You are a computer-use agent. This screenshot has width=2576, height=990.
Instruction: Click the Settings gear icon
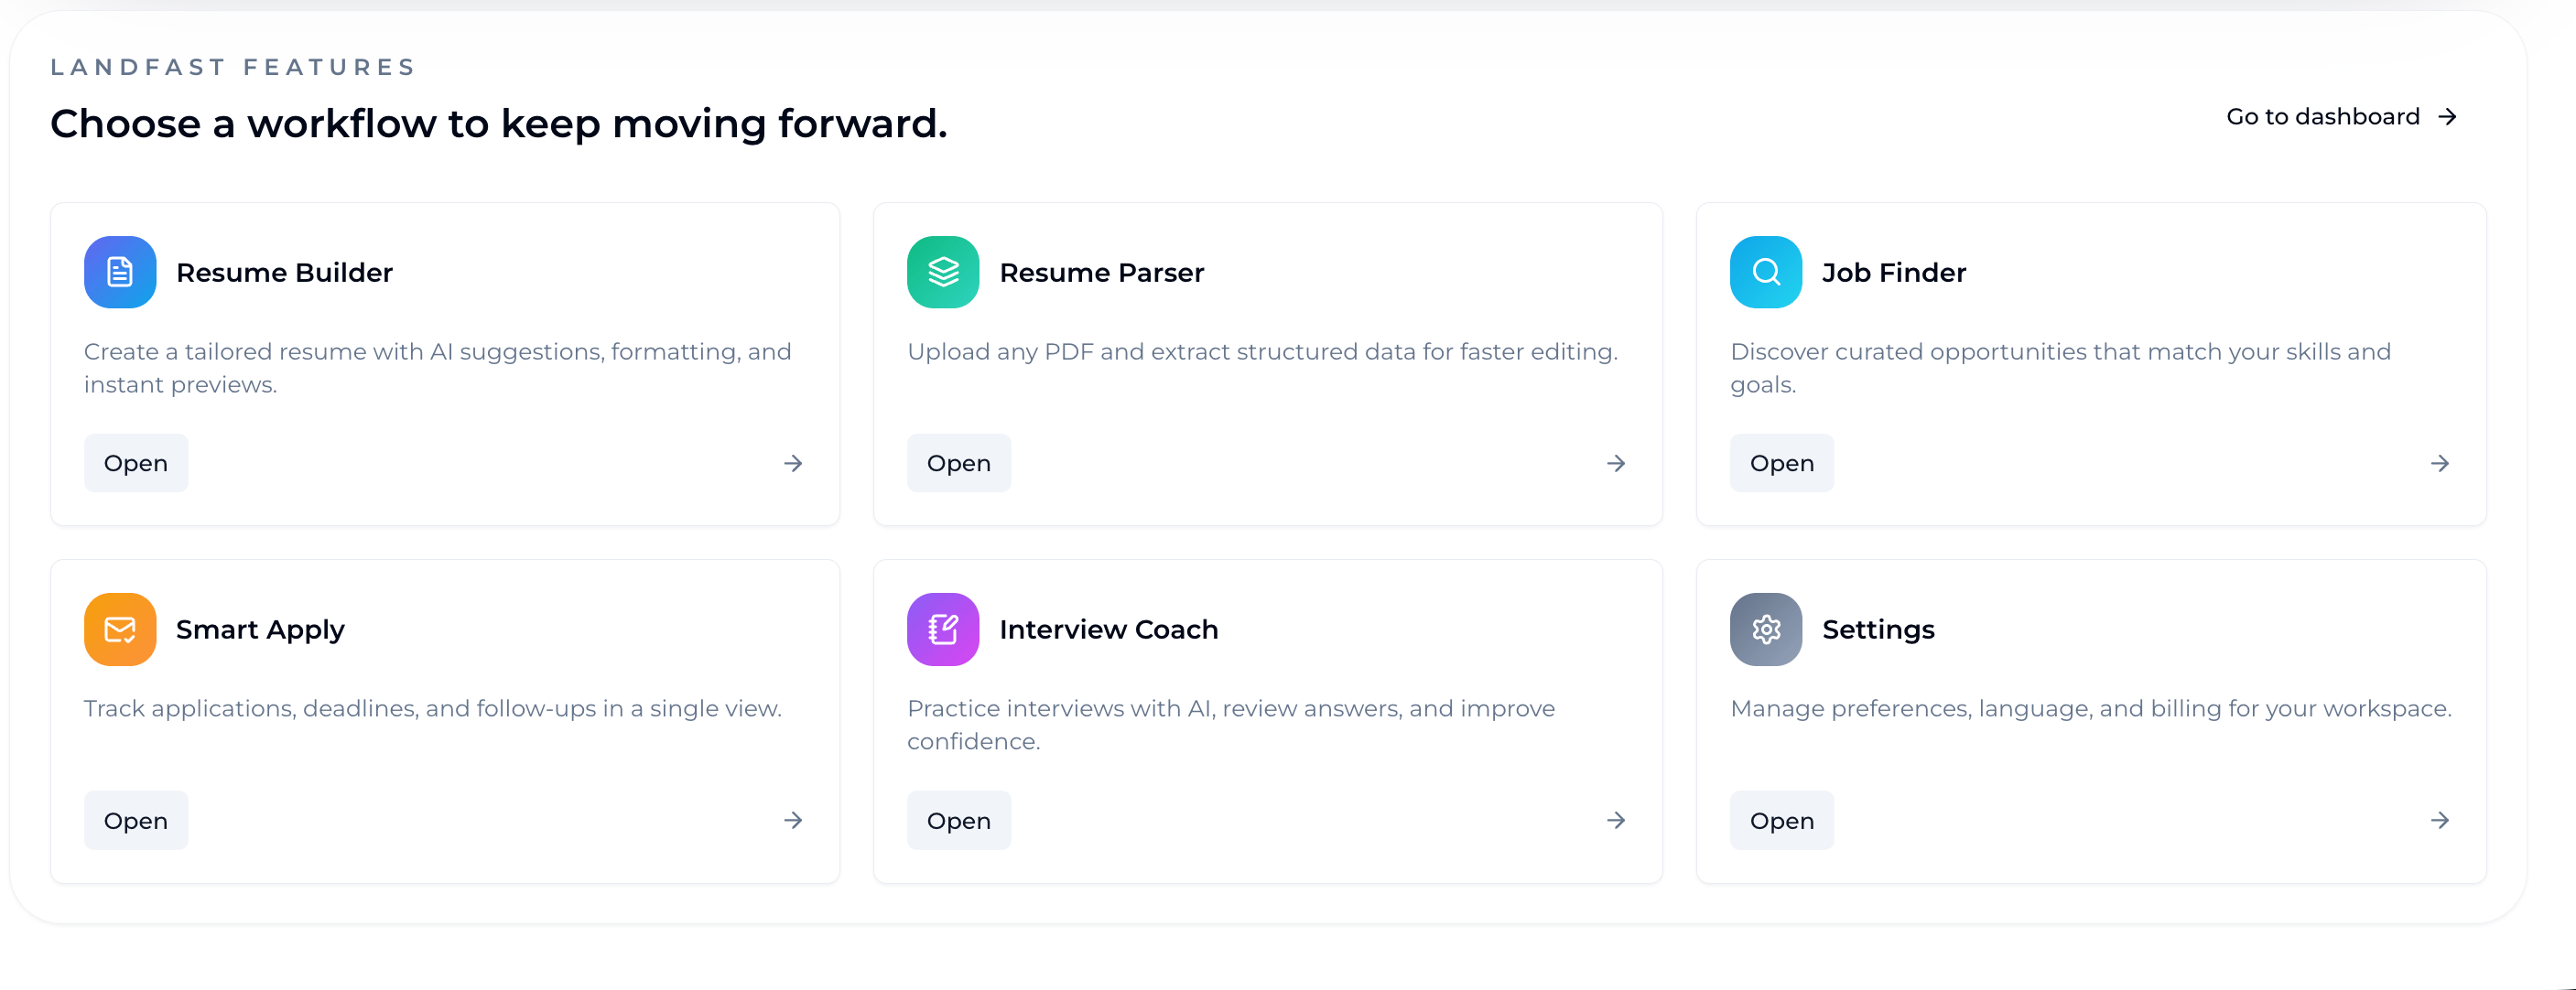tap(1764, 628)
